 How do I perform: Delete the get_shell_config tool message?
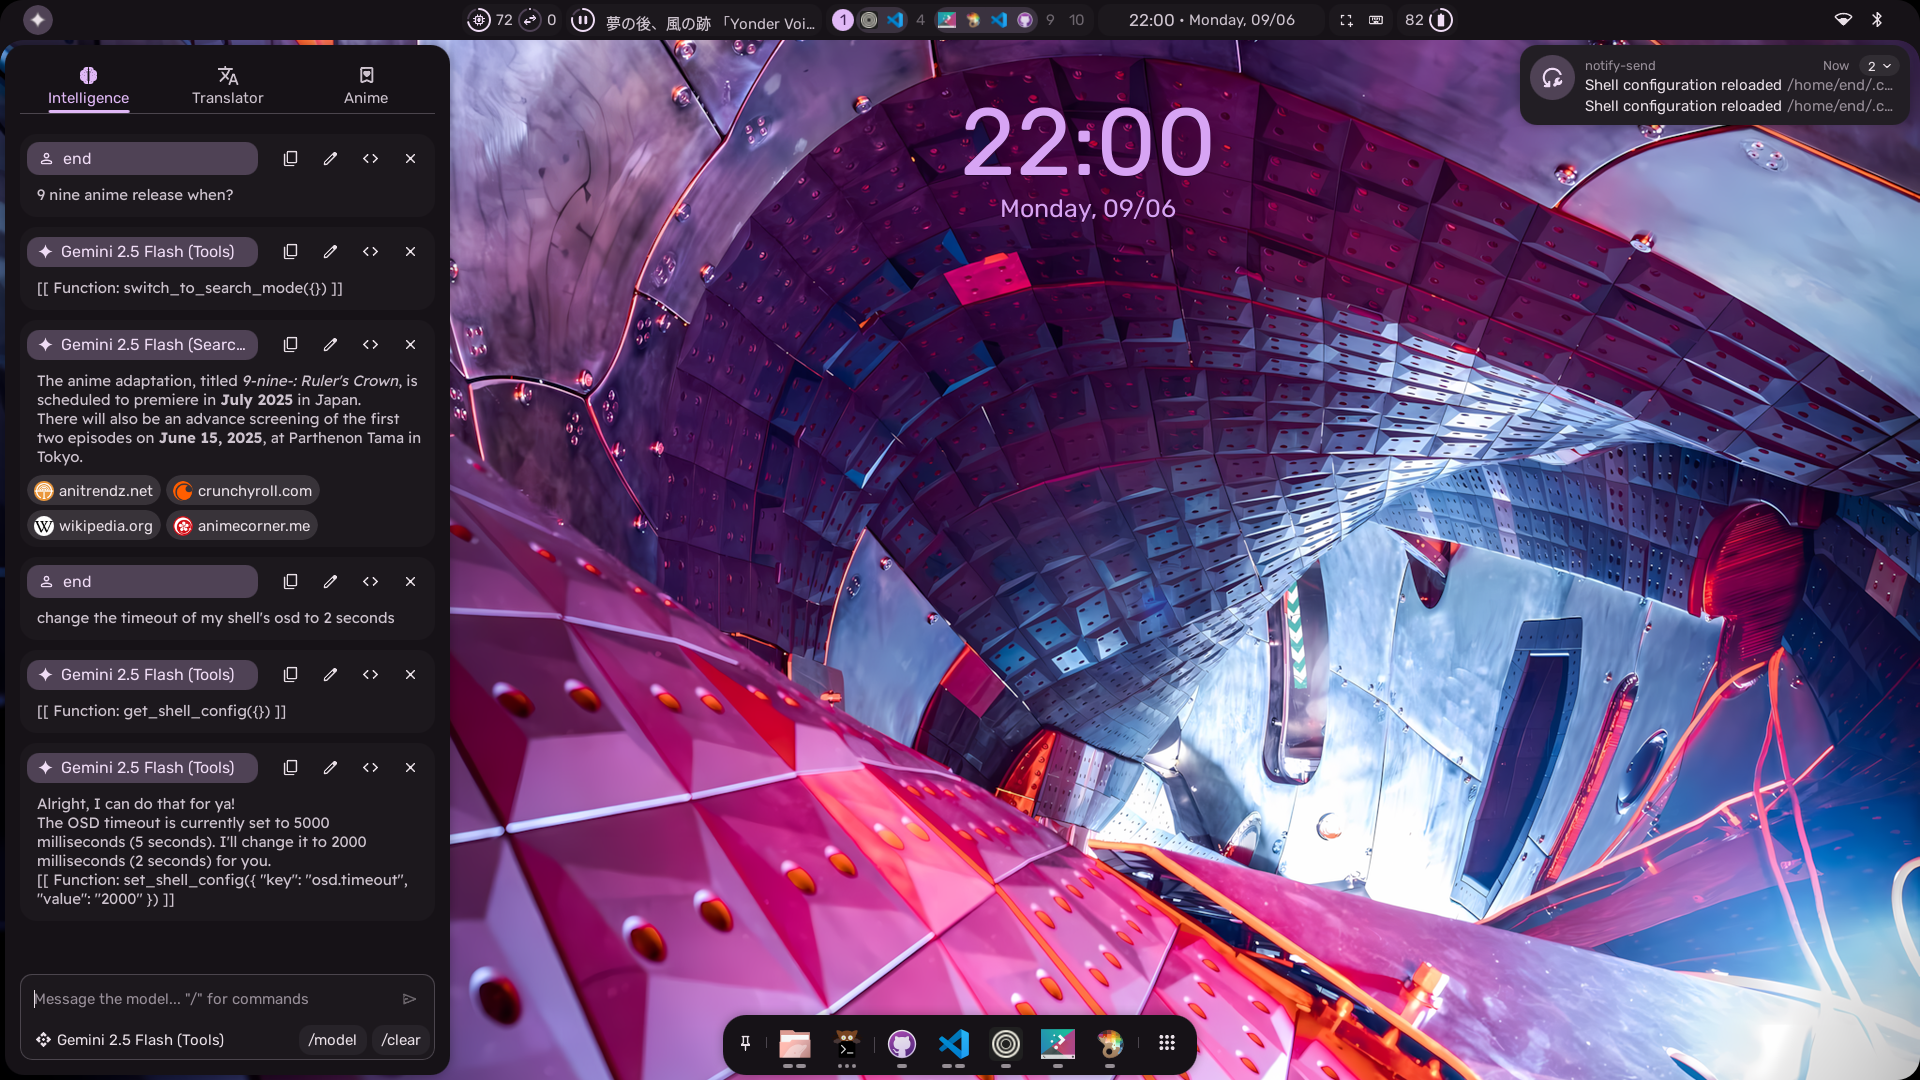[410, 674]
